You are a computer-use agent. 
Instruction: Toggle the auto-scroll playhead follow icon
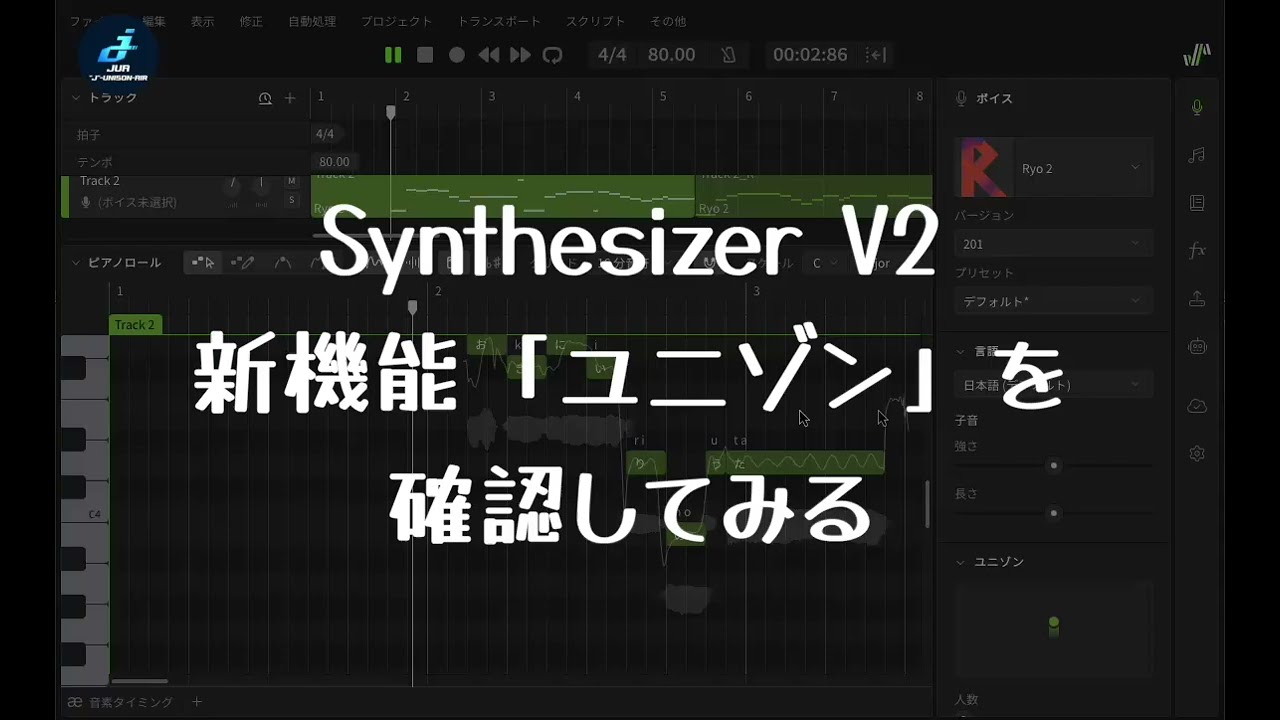pyautogui.click(x=878, y=55)
